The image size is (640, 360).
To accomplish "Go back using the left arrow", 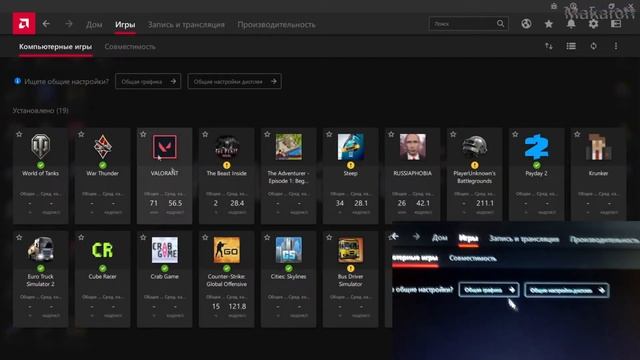I will point(46,24).
